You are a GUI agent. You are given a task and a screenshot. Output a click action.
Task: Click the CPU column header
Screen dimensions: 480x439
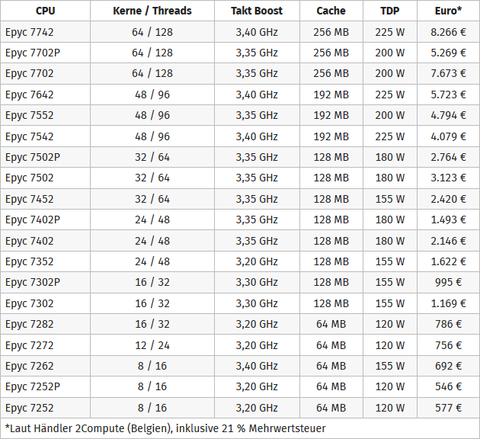pyautogui.click(x=45, y=11)
